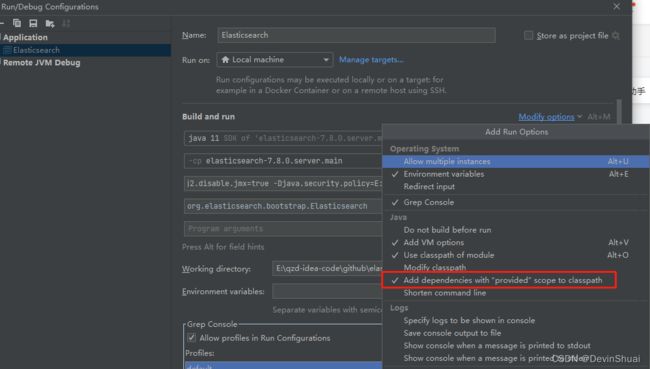
Task: Save configuration using toolbar disk icon
Action: pyautogui.click(x=33, y=23)
